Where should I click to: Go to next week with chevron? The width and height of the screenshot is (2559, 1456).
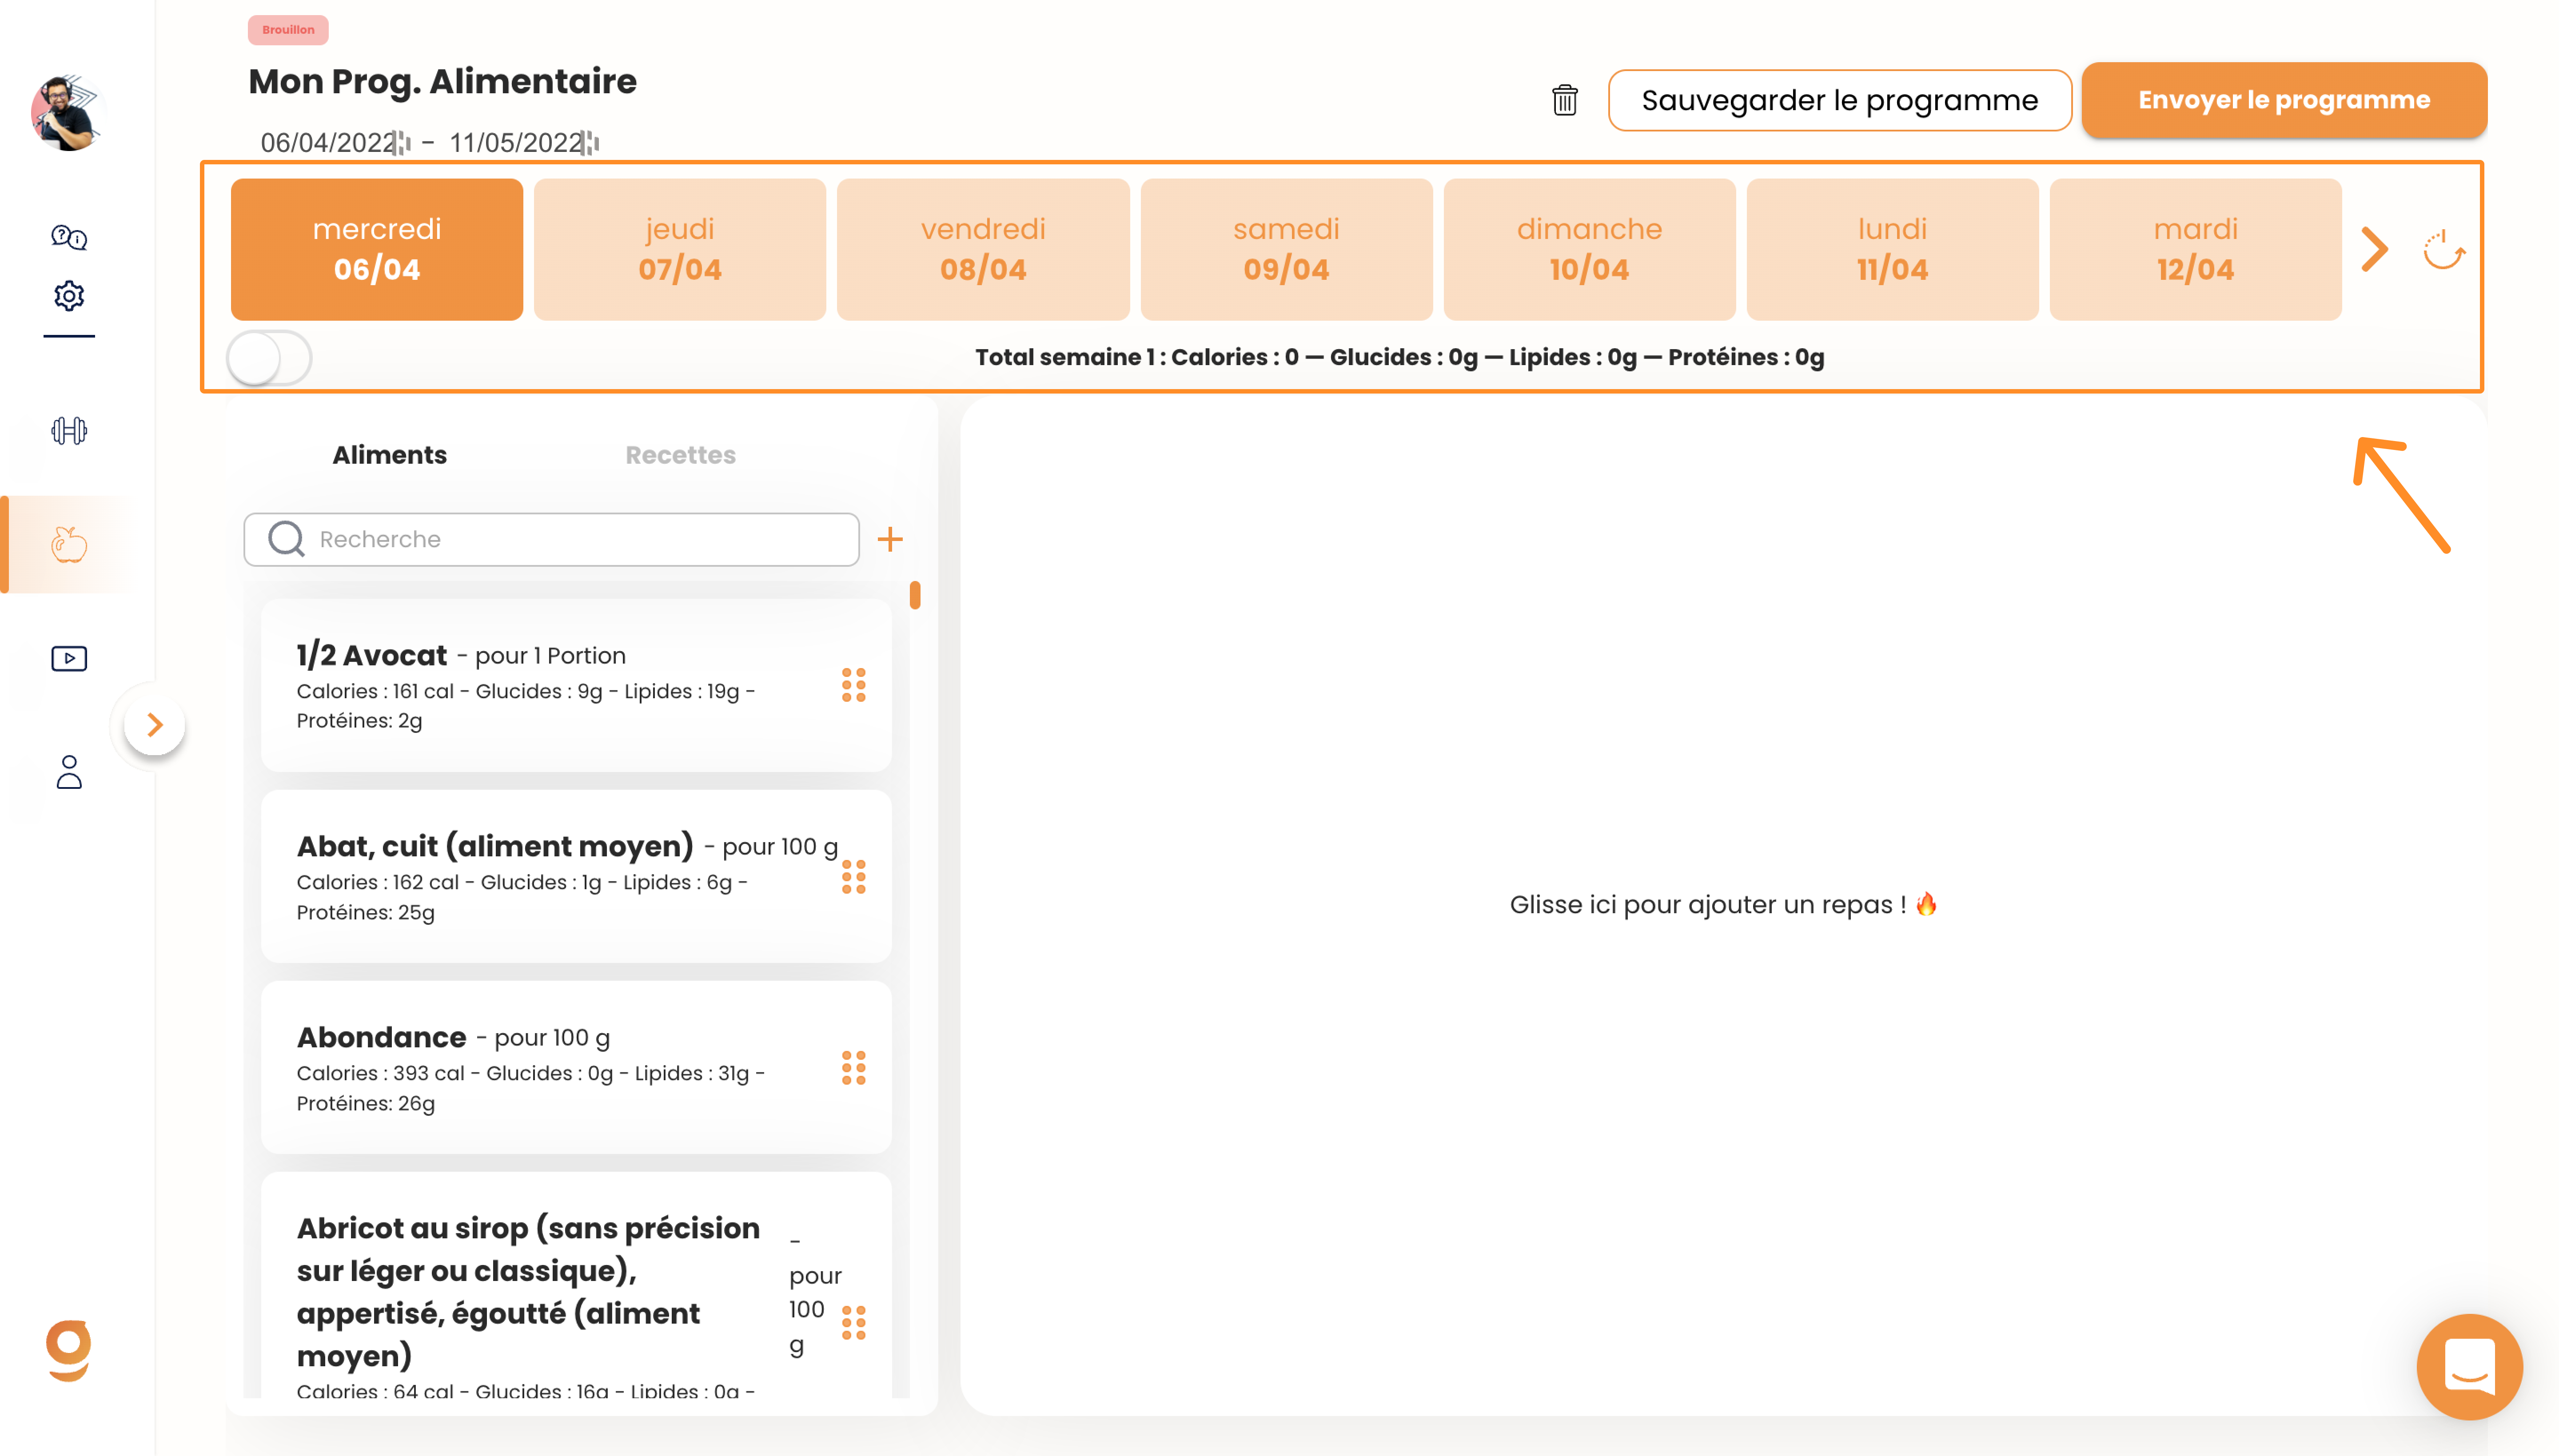[2375, 249]
